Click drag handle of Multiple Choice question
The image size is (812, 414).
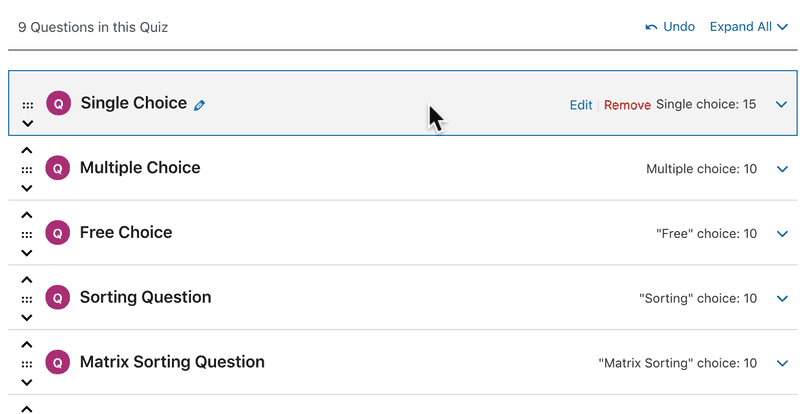(x=27, y=169)
